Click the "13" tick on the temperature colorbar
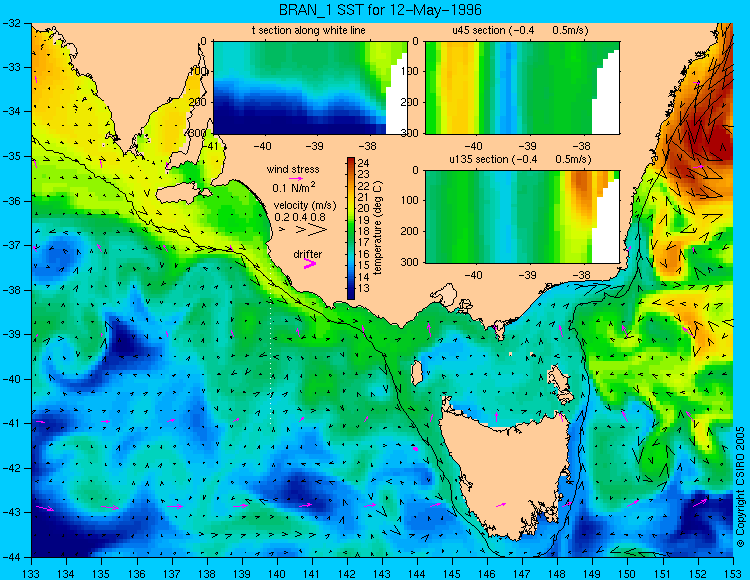Screen dimensions: 750x580 tap(364, 288)
